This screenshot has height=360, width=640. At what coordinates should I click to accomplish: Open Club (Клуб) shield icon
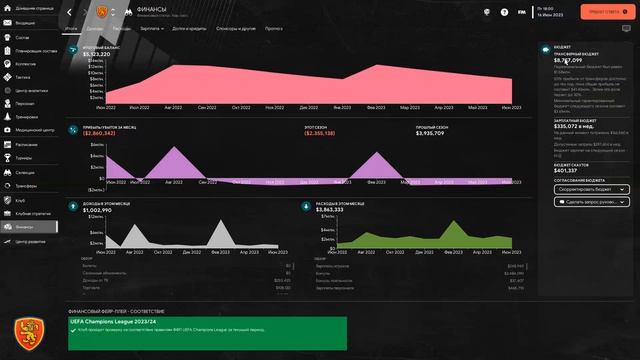[x=7, y=200]
